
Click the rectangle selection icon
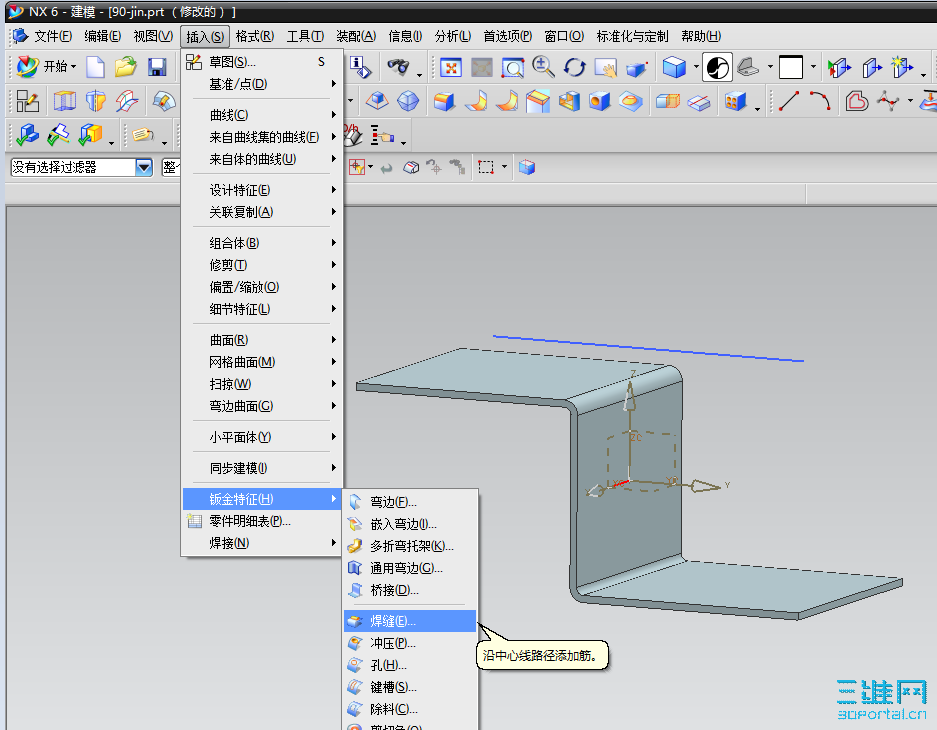pyautogui.click(x=486, y=167)
